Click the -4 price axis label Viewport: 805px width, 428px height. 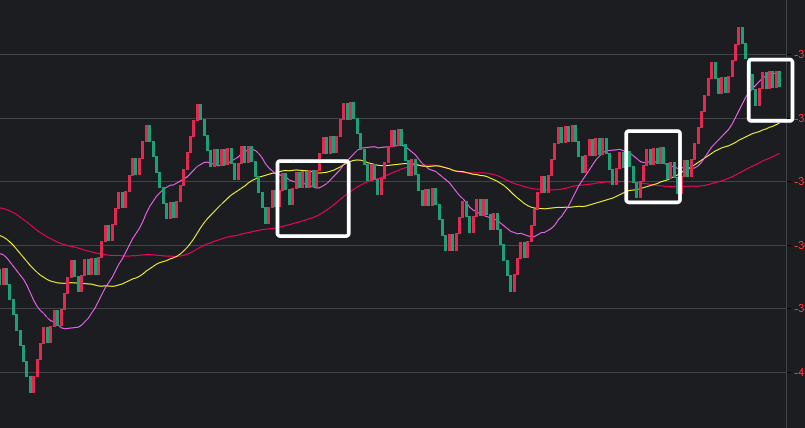[x=800, y=372]
